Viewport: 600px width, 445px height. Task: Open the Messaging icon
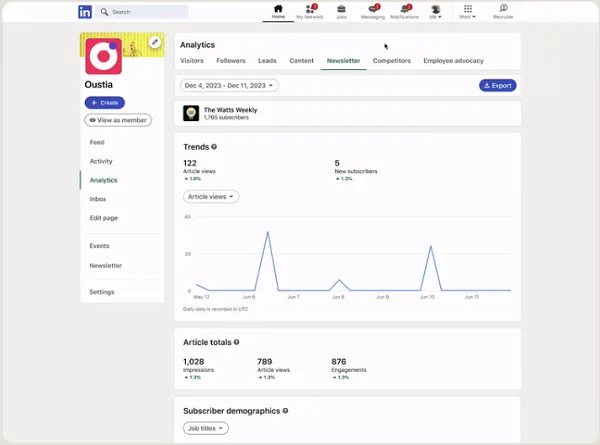[x=373, y=11]
